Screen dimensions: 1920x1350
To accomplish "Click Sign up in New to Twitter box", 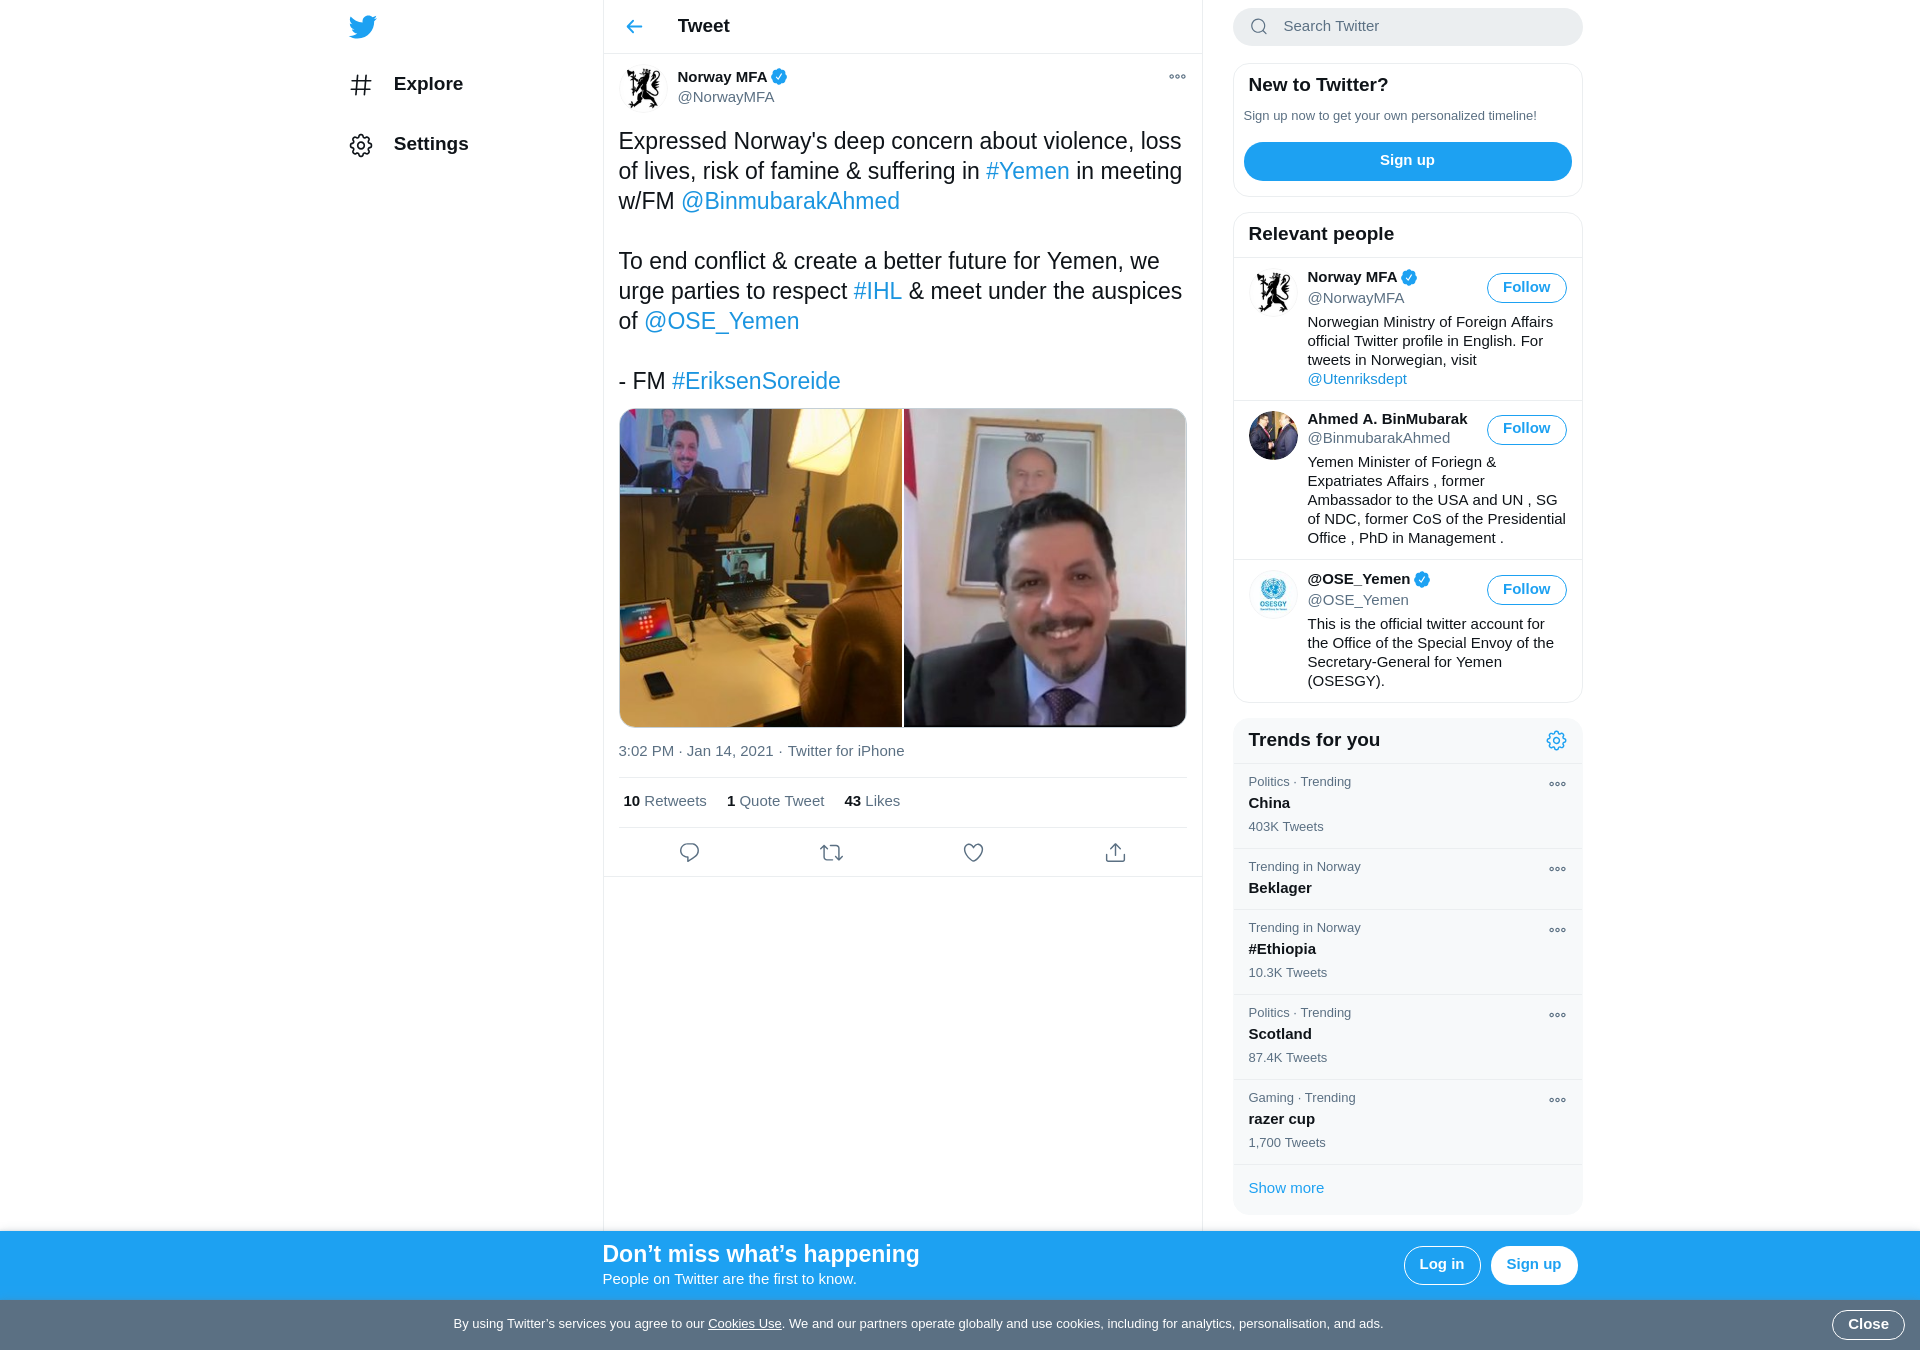I will pos(1407,161).
